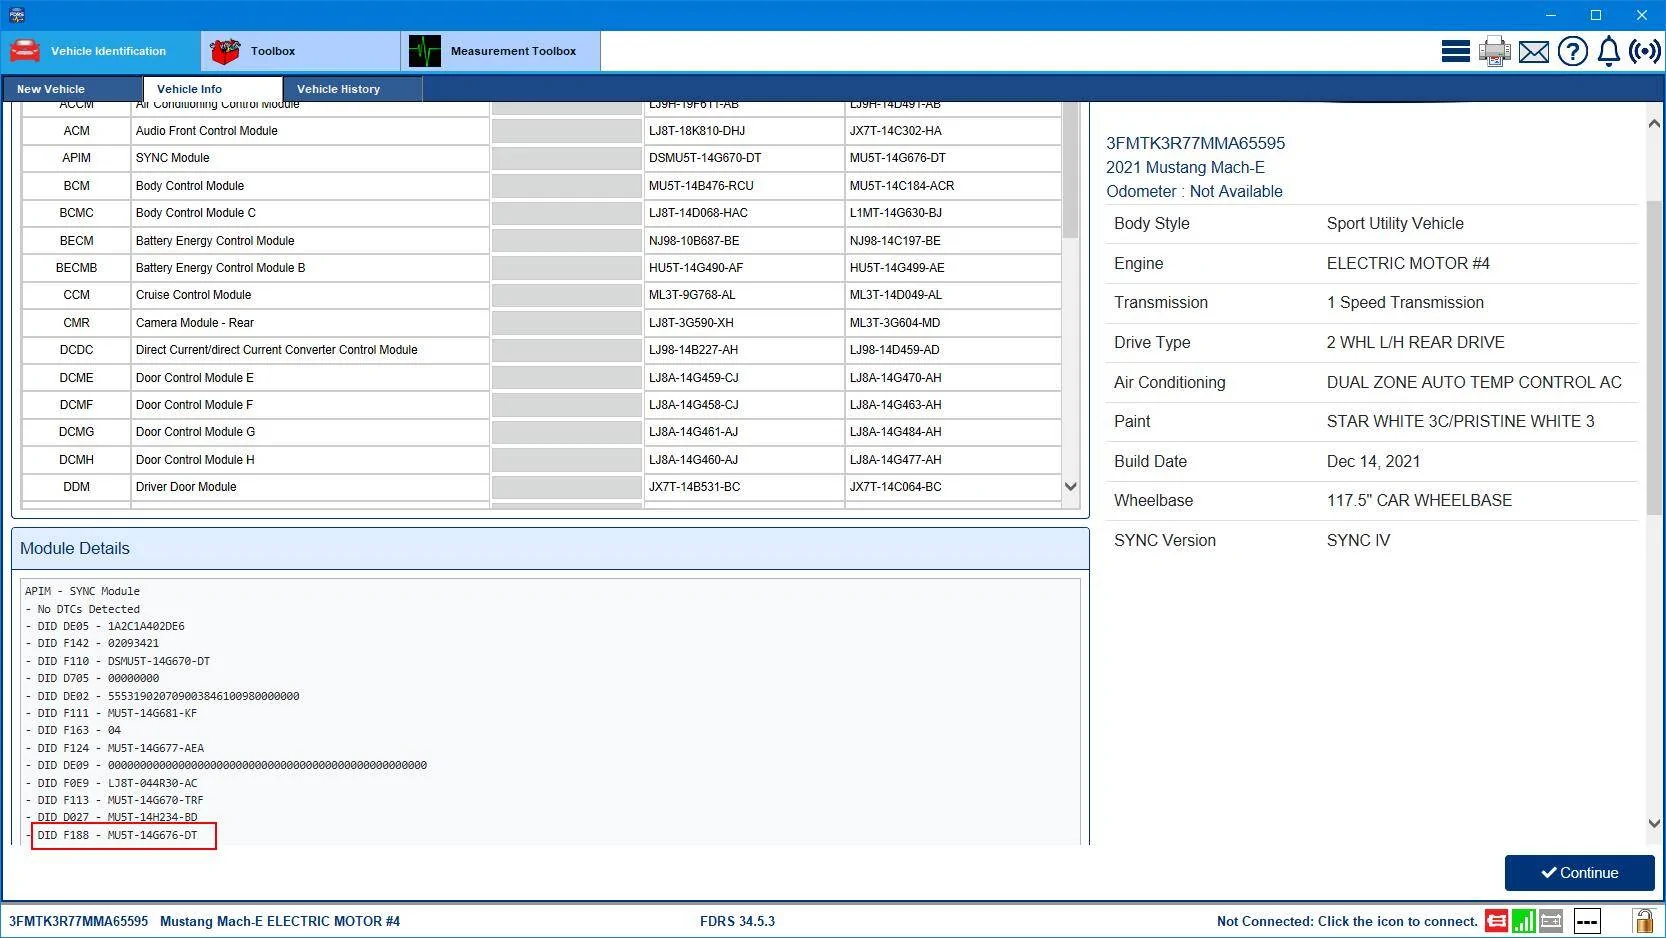Open the Measurement Toolbox tab

pyautogui.click(x=501, y=51)
